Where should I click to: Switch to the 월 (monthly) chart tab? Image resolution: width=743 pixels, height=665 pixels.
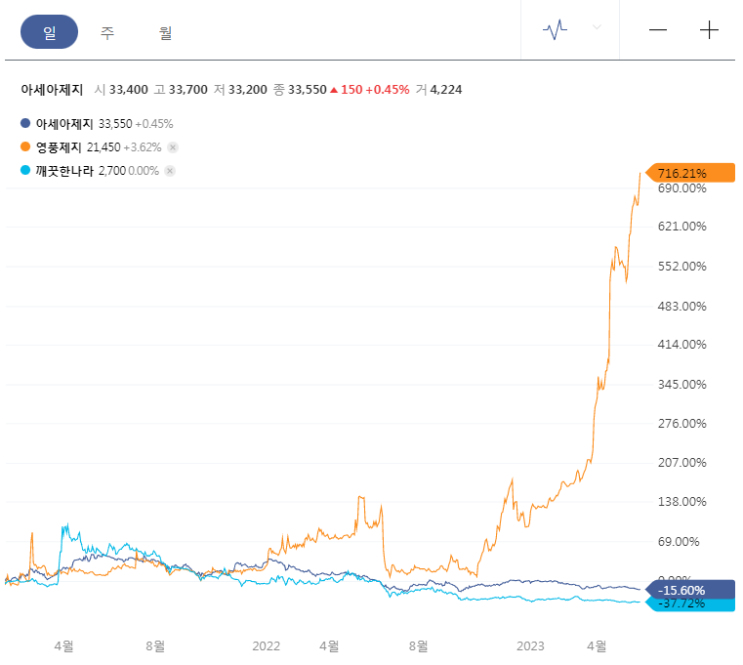(165, 32)
